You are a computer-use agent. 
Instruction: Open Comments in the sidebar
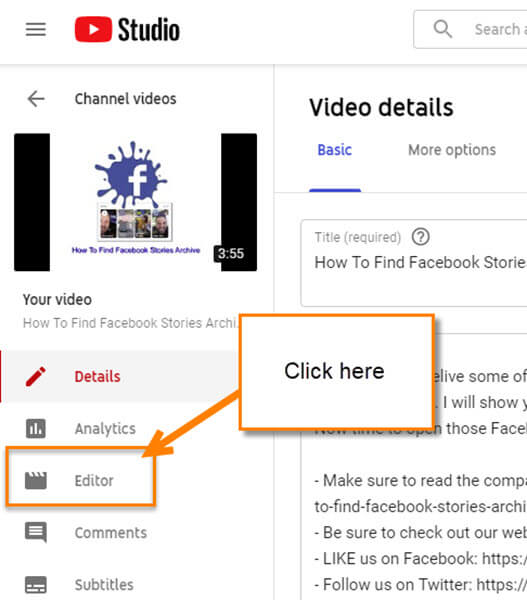click(x=111, y=533)
